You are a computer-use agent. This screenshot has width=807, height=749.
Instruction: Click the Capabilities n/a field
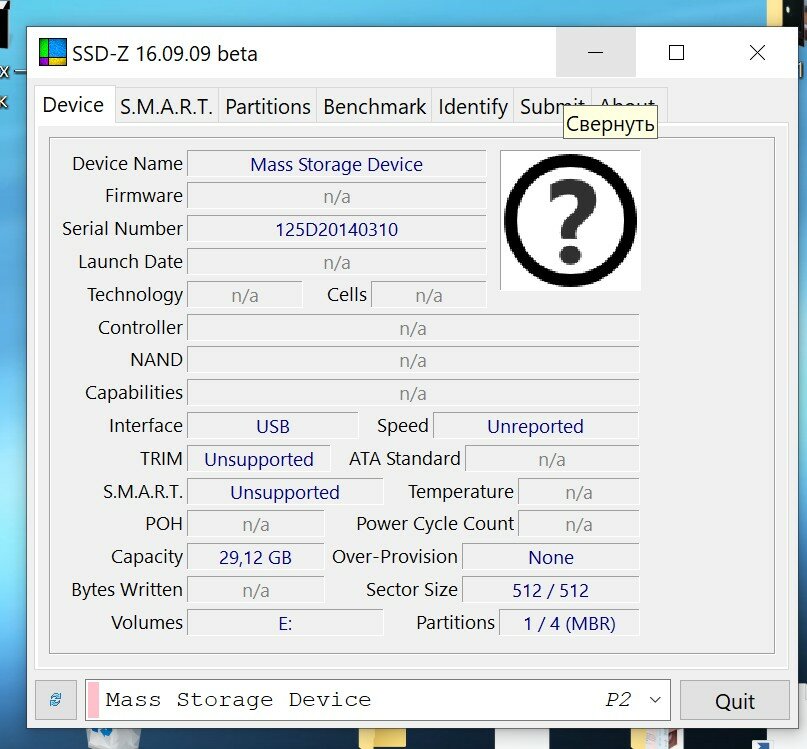click(x=413, y=393)
